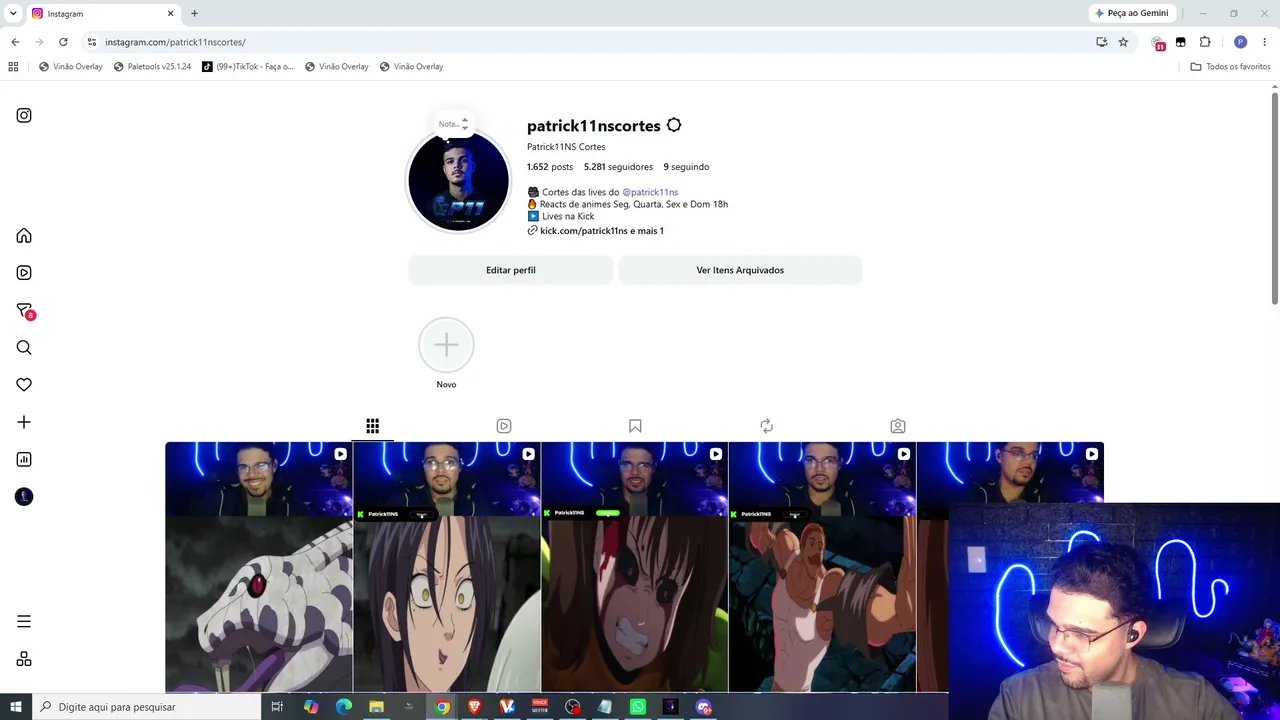The width and height of the screenshot is (1280, 720).
Task: Switch to the Tagged photos tab
Action: [x=898, y=426]
